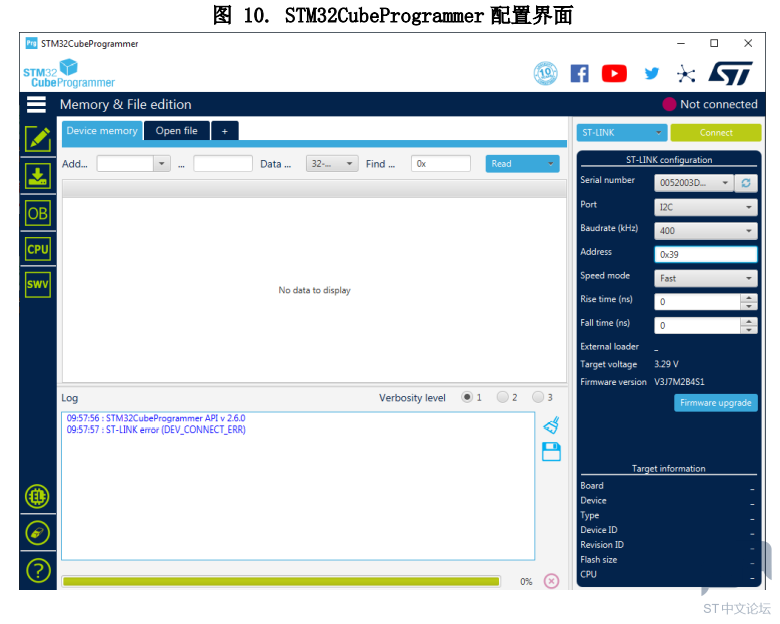Open the Speed mode dropdown
Viewport: 780px width, 624px height.
(x=706, y=278)
